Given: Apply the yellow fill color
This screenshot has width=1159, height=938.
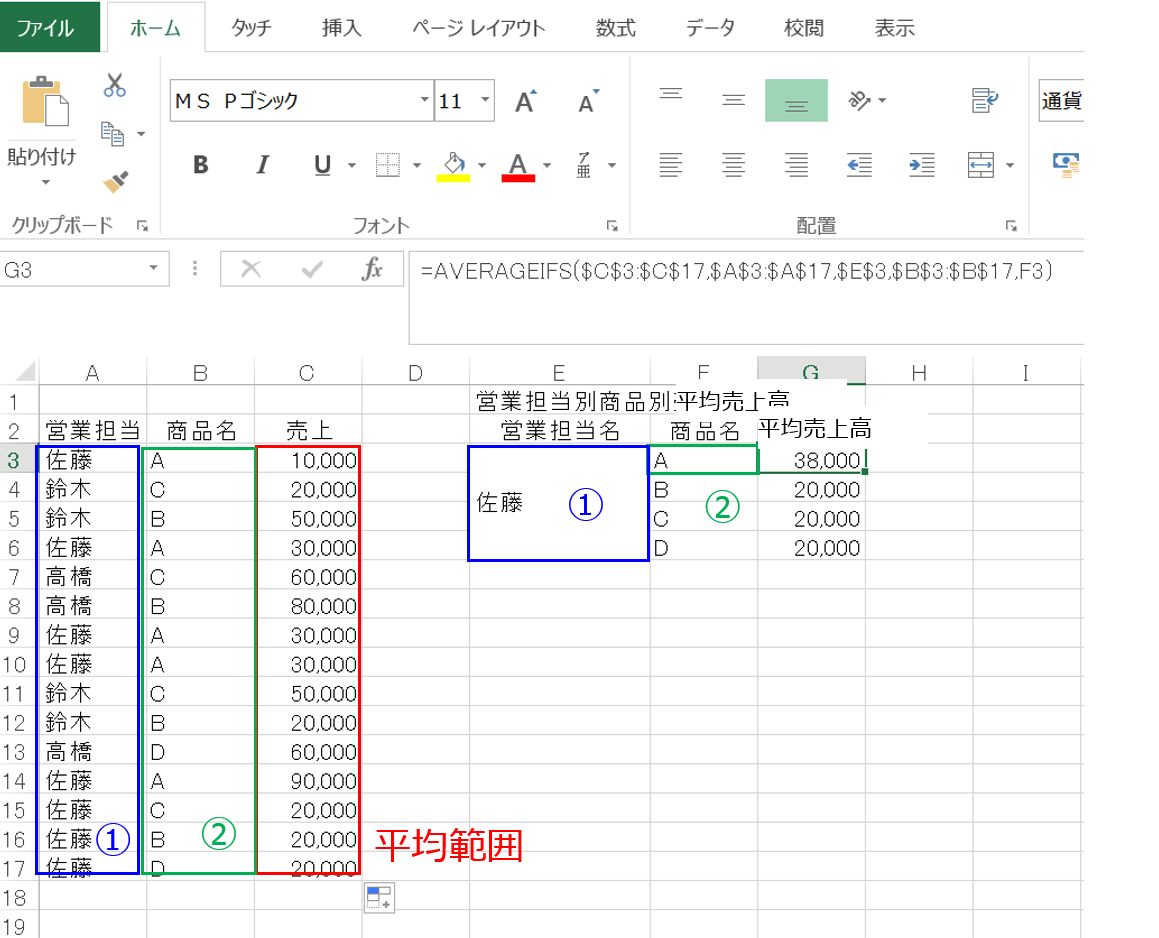Looking at the screenshot, I should [x=453, y=165].
